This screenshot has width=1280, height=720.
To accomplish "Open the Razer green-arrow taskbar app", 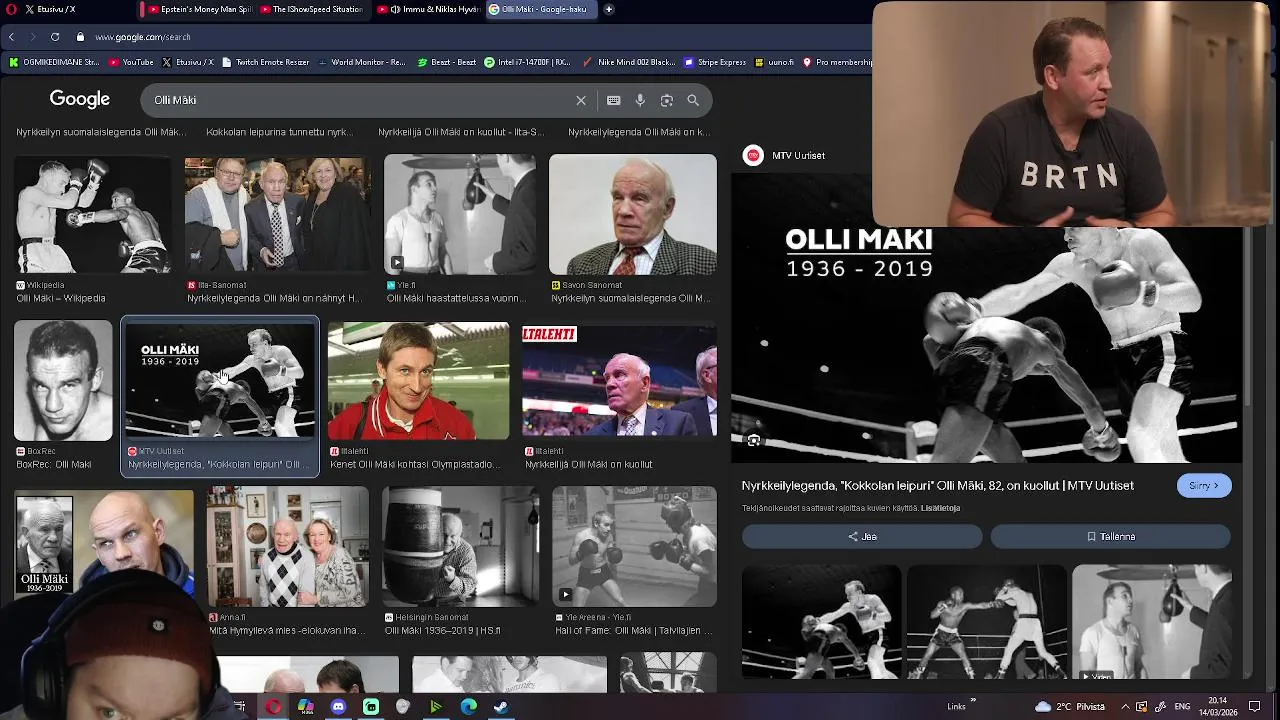I will point(436,707).
